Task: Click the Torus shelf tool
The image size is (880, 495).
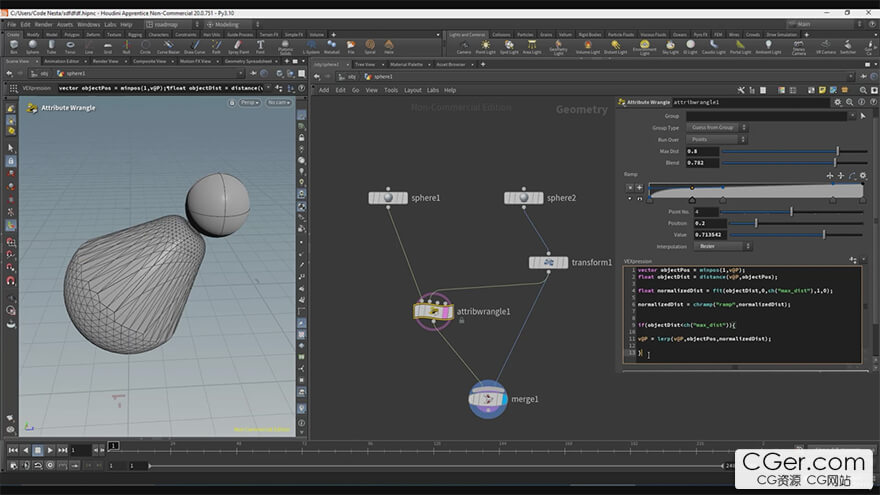Action: click(x=69, y=46)
